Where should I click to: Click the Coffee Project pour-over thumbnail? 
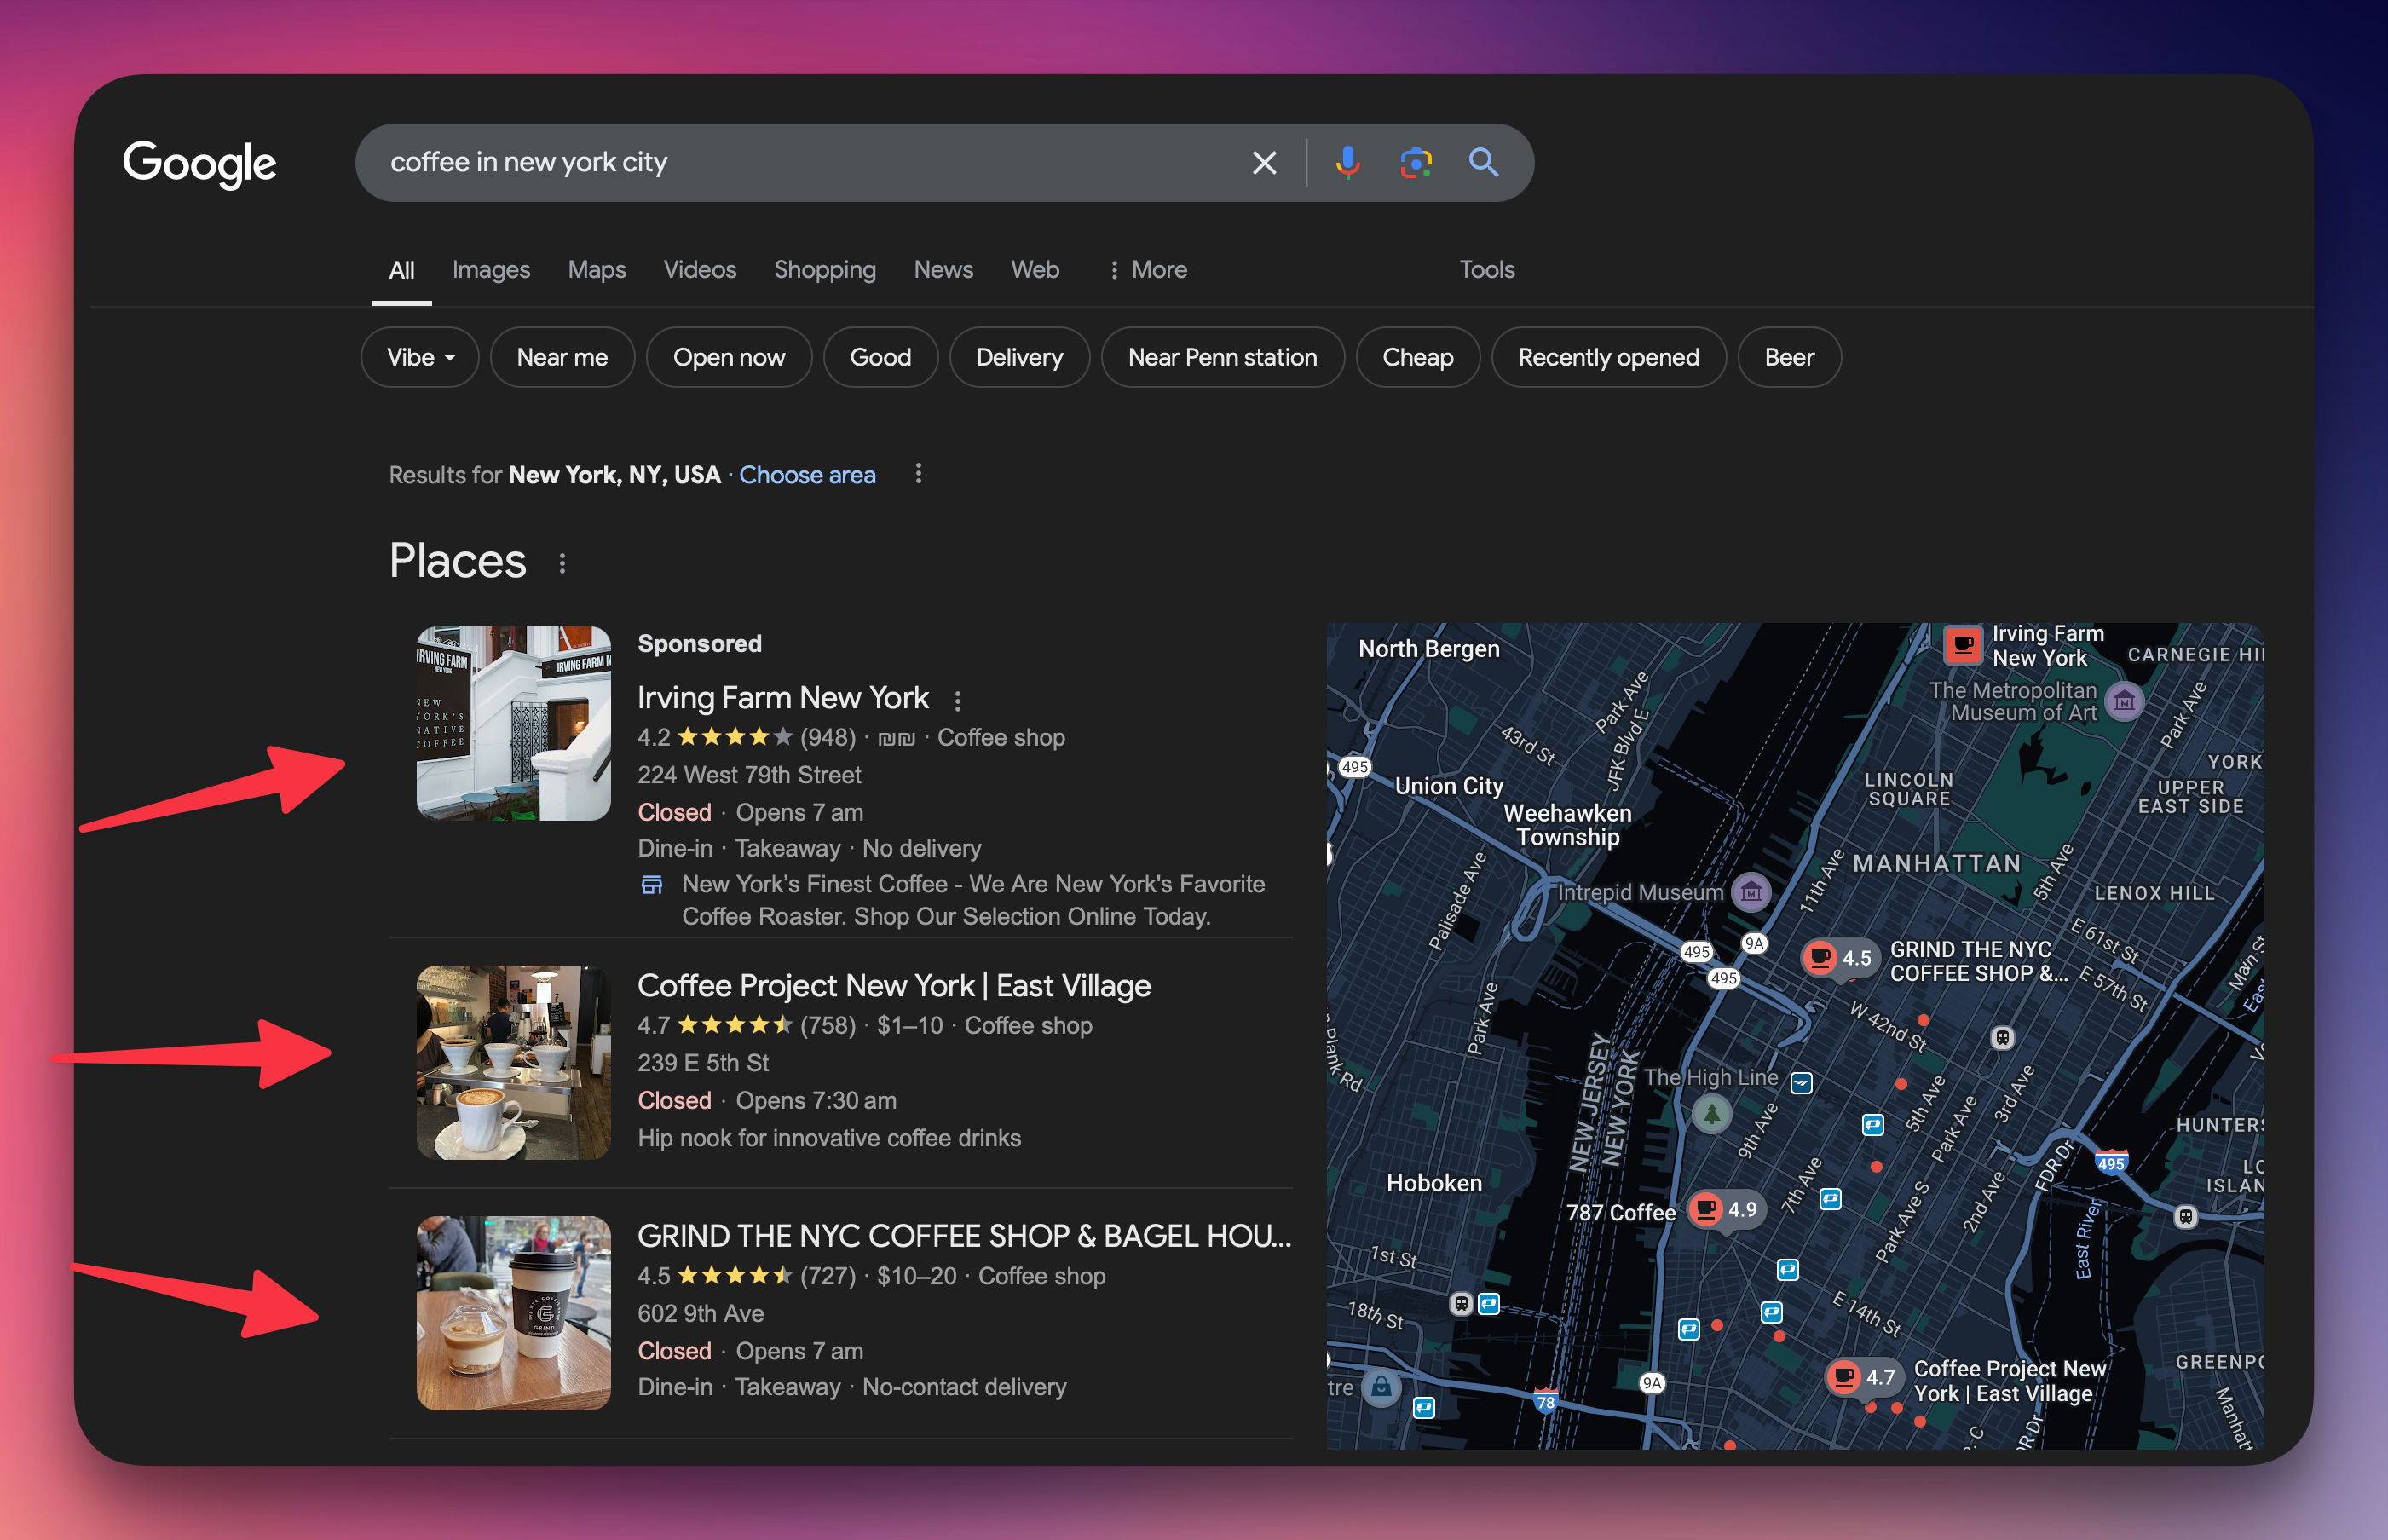tap(514, 1062)
